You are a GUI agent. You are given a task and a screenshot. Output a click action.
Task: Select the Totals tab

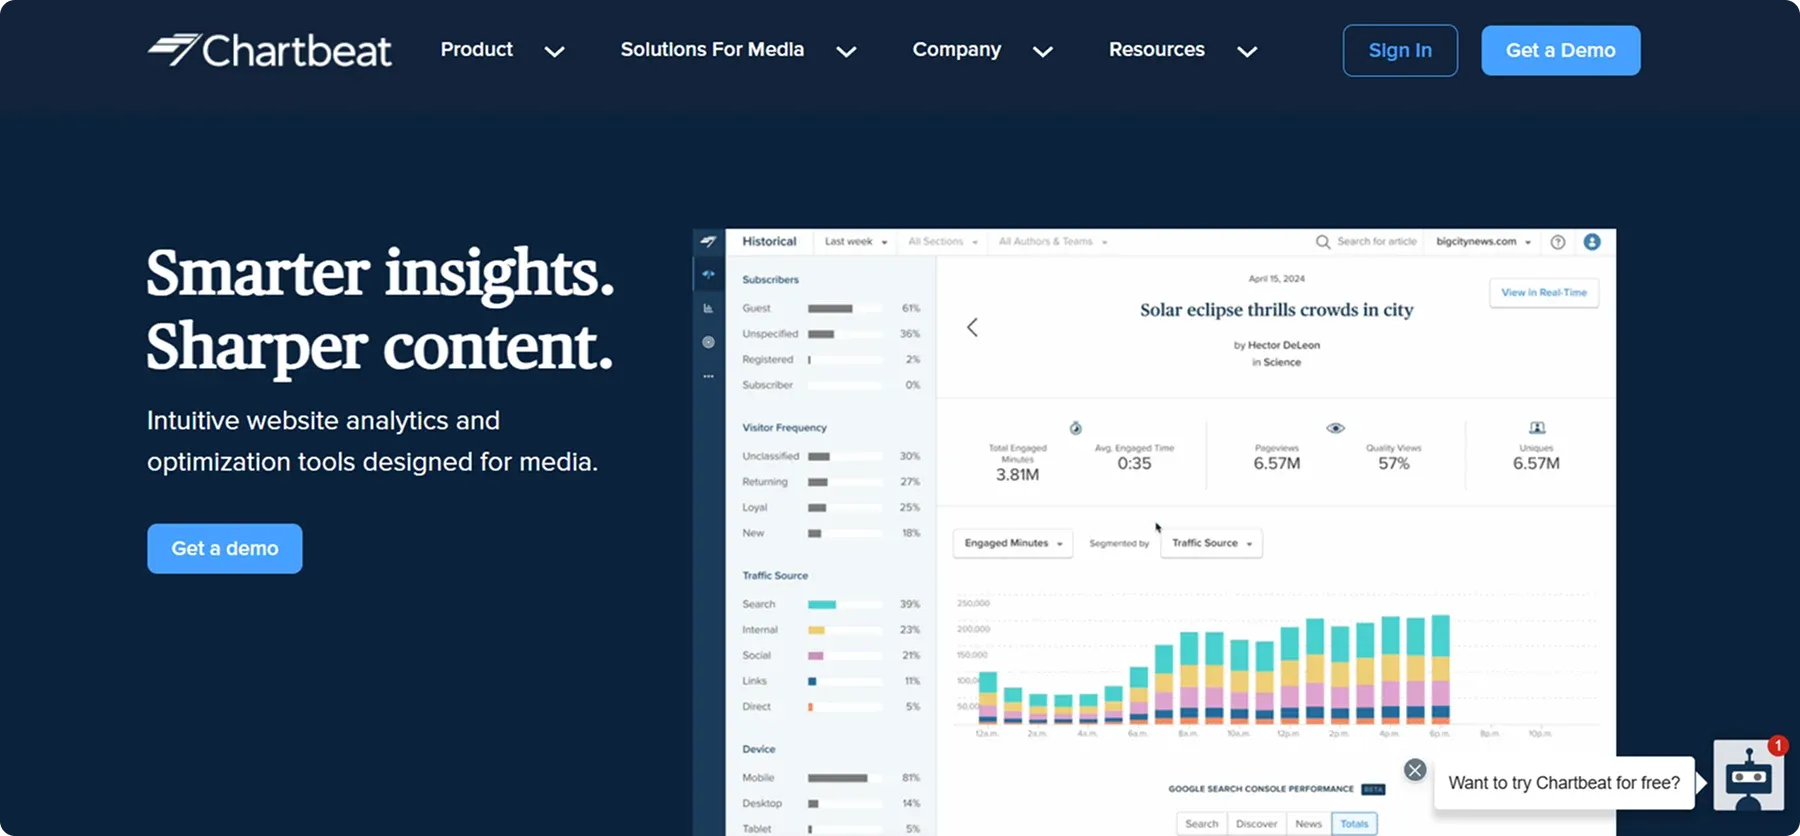pos(1354,824)
